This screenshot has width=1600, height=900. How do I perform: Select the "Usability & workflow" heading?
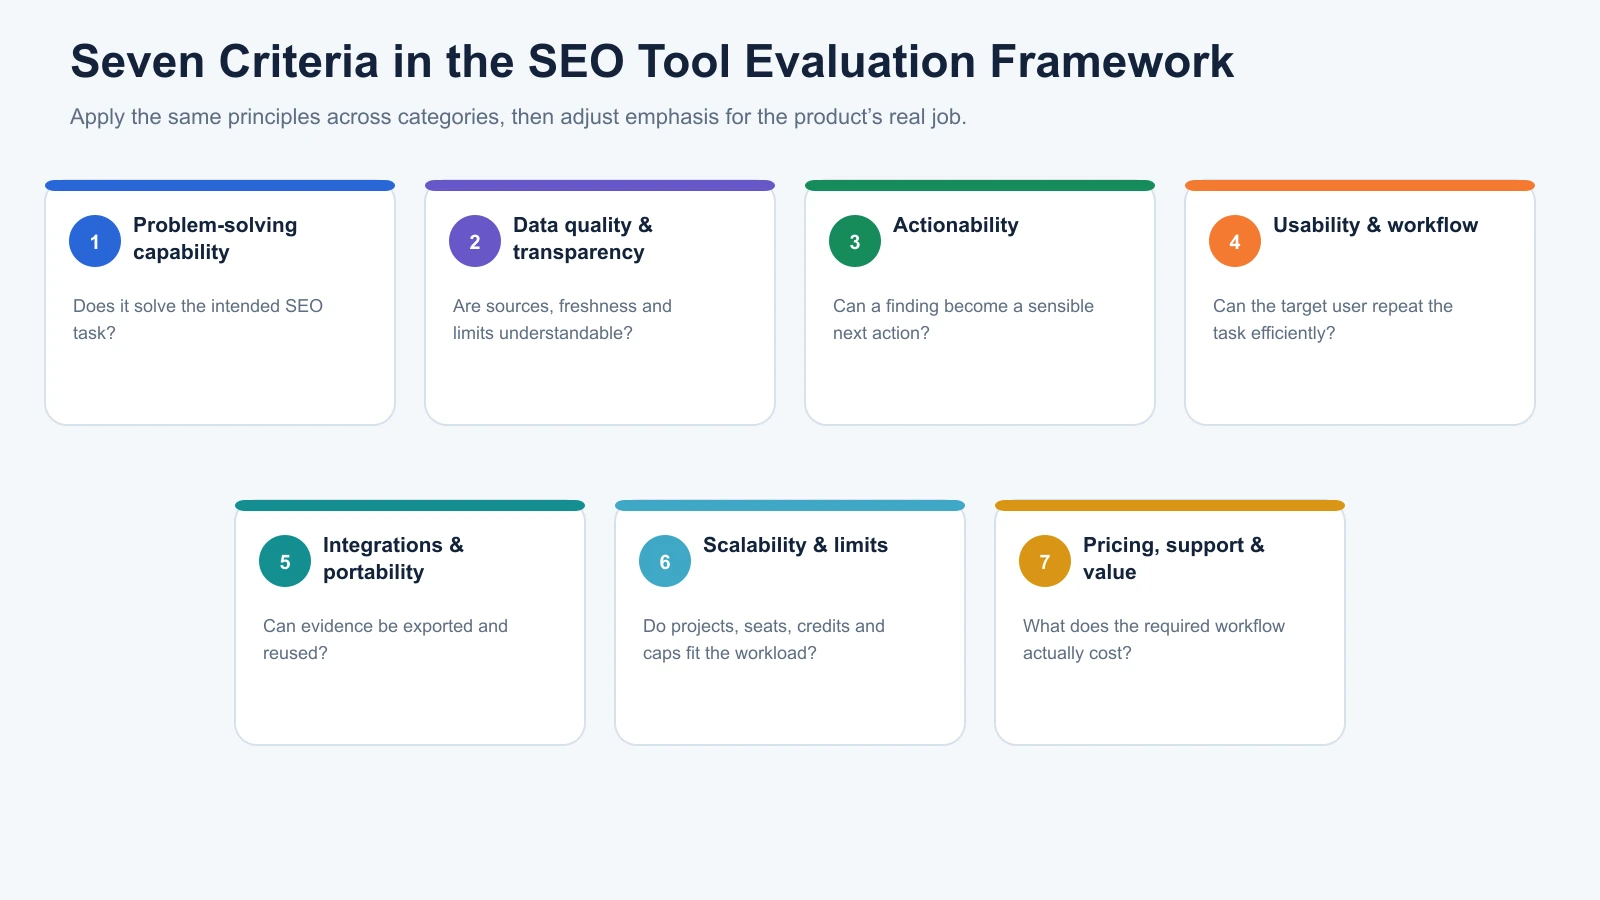pos(1375,225)
